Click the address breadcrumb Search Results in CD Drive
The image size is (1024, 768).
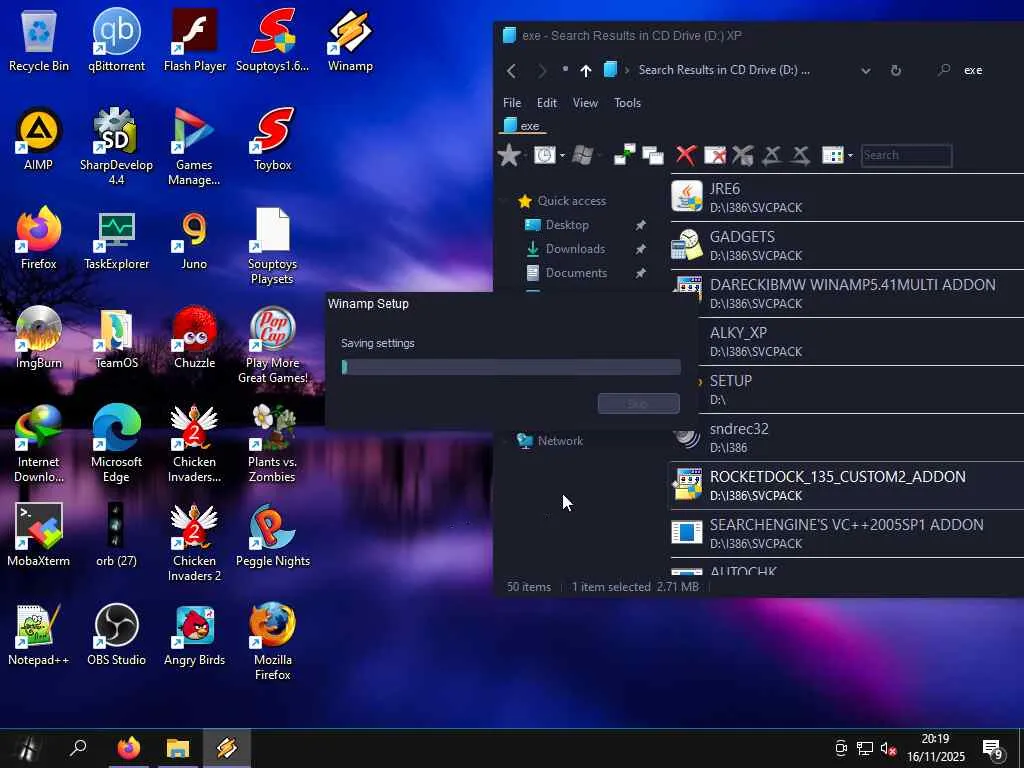tap(724, 70)
